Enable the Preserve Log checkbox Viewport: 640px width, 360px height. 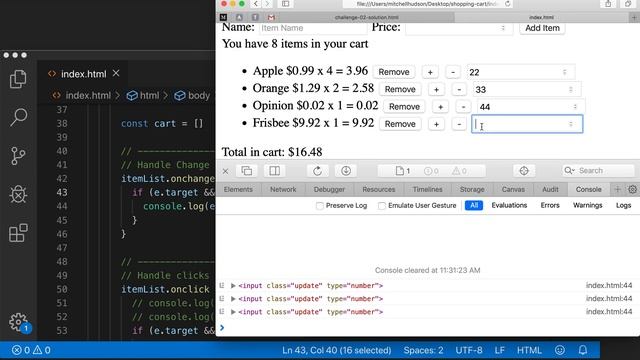320,206
